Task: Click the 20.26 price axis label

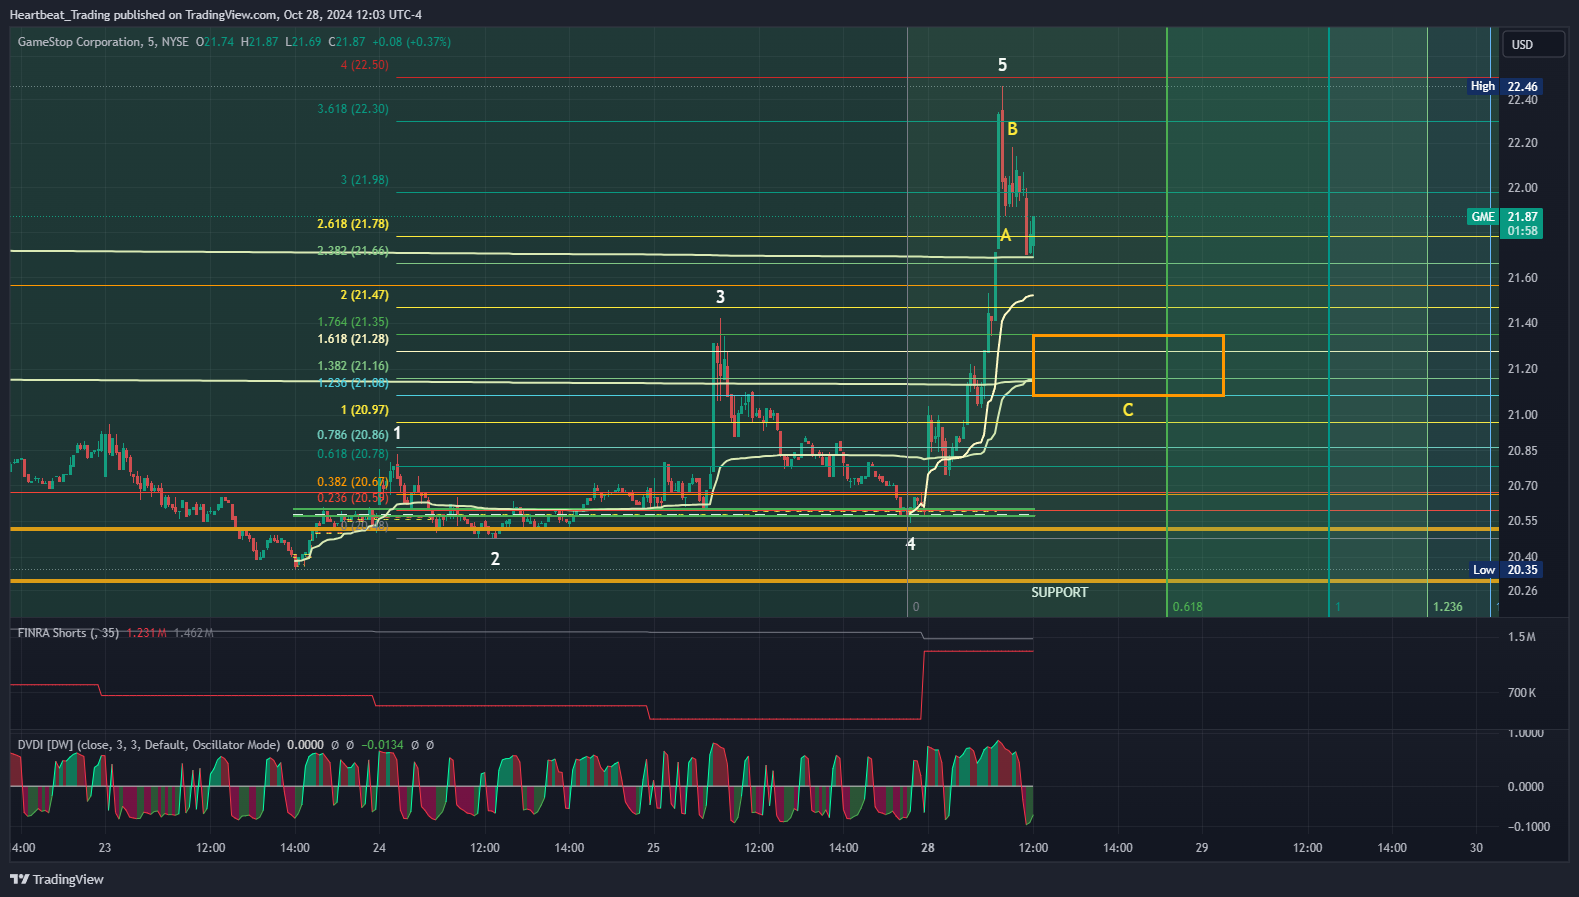Action: [1522, 591]
